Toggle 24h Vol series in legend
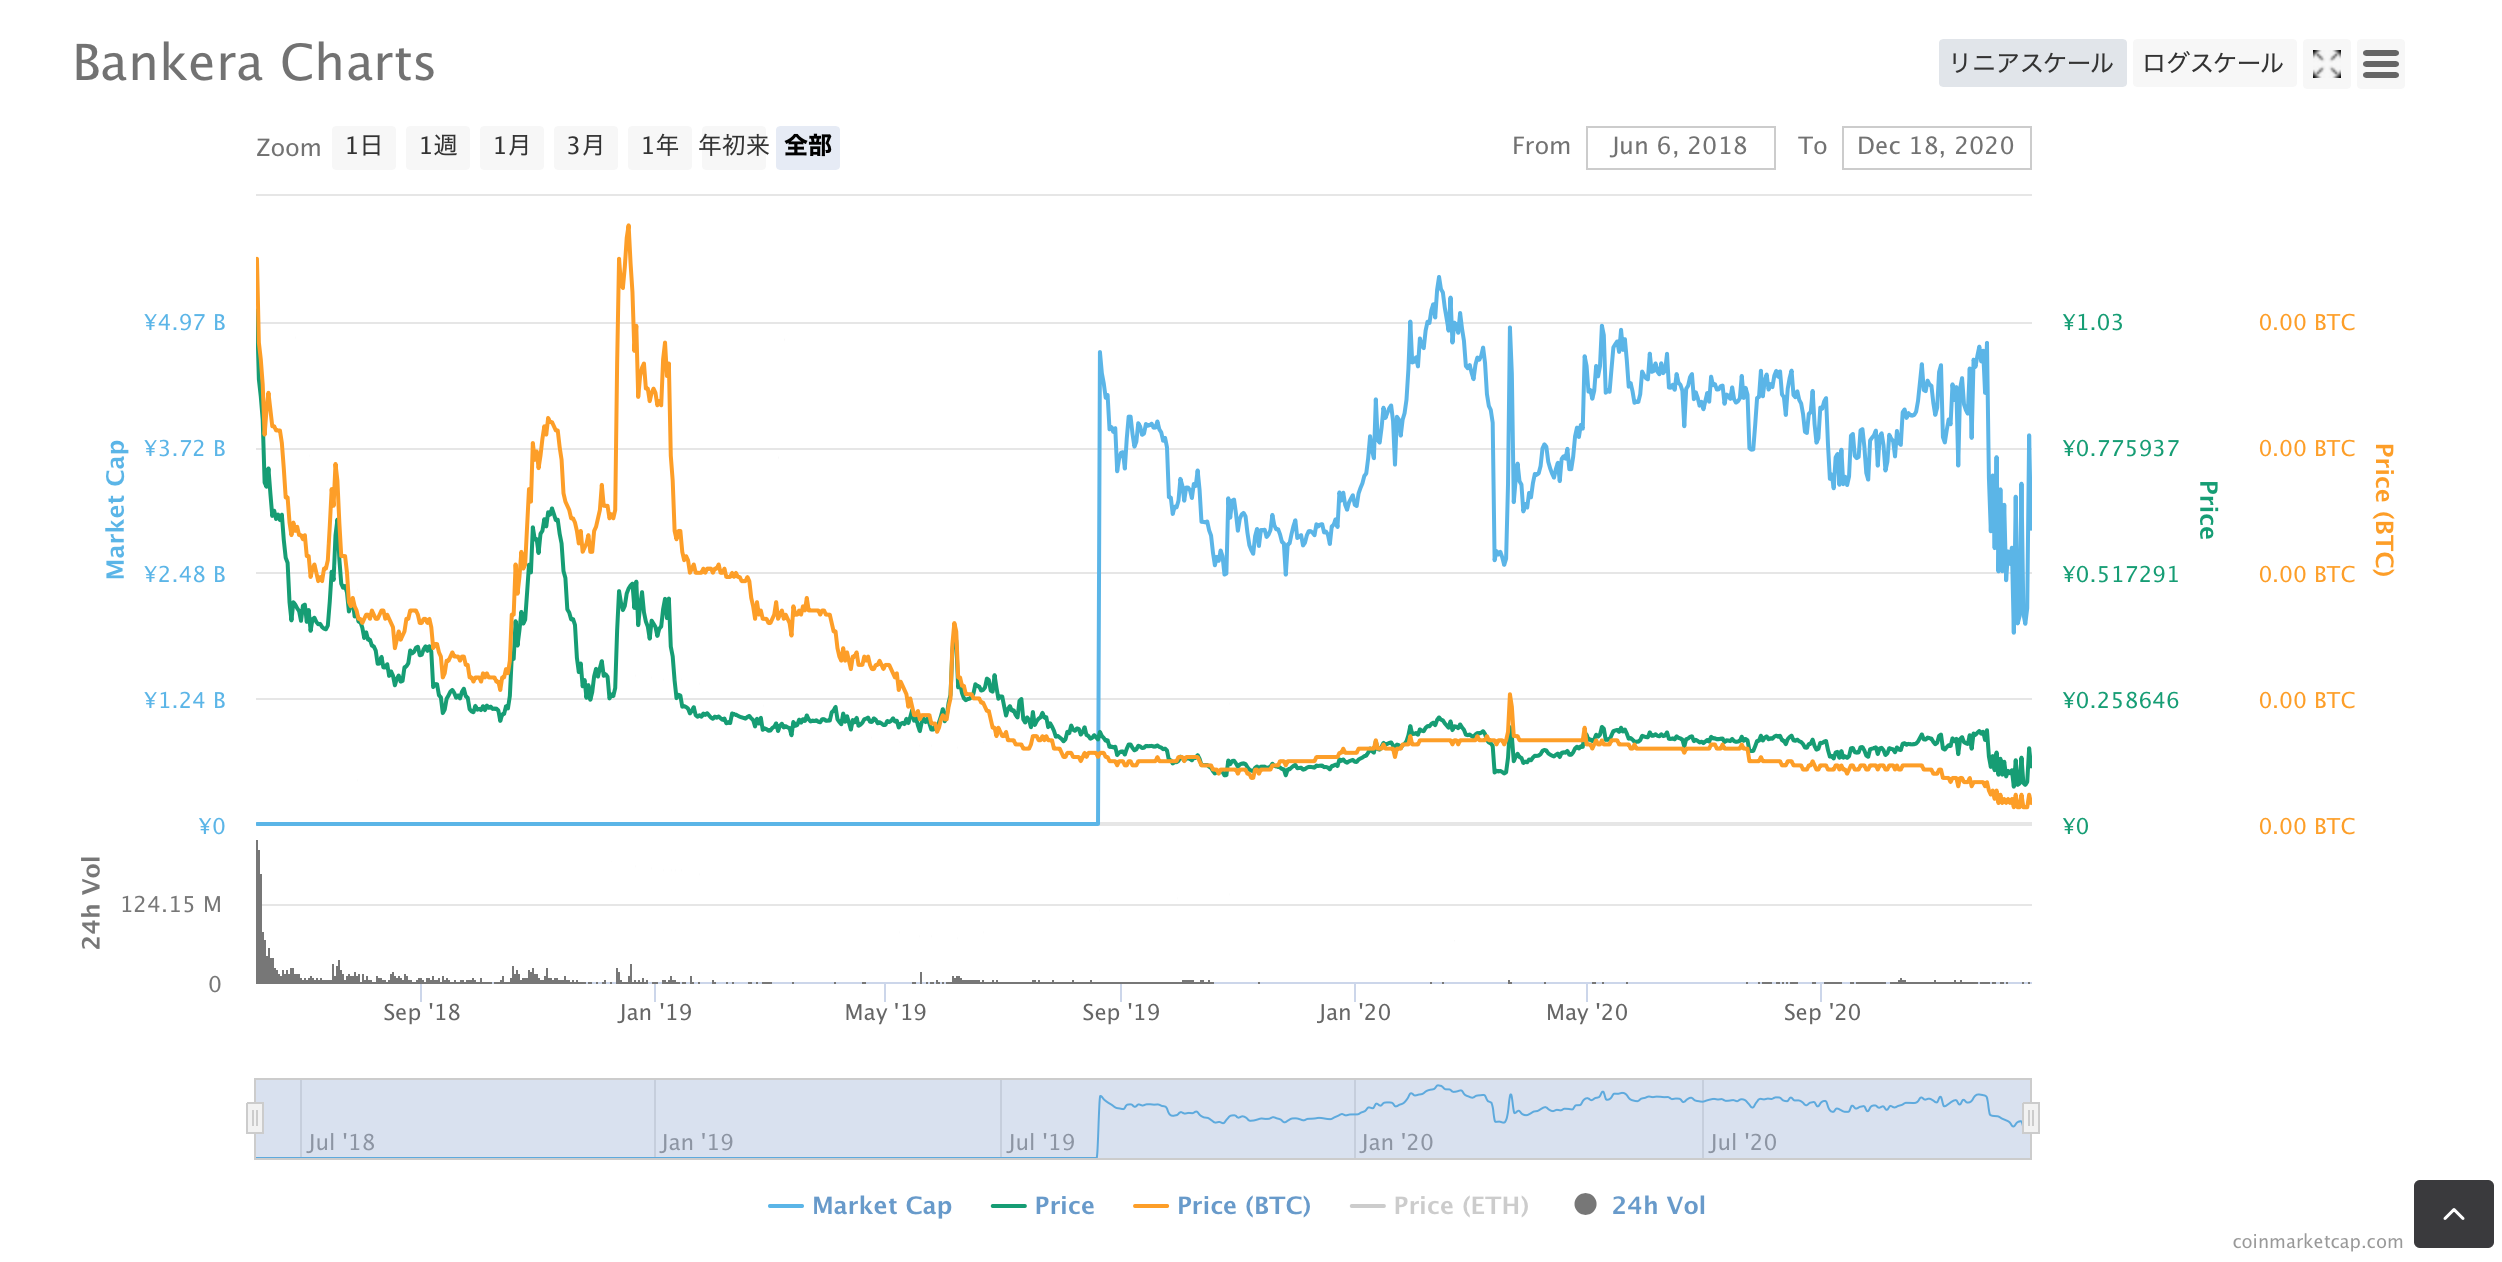The width and height of the screenshot is (2502, 1262). click(x=1640, y=1206)
